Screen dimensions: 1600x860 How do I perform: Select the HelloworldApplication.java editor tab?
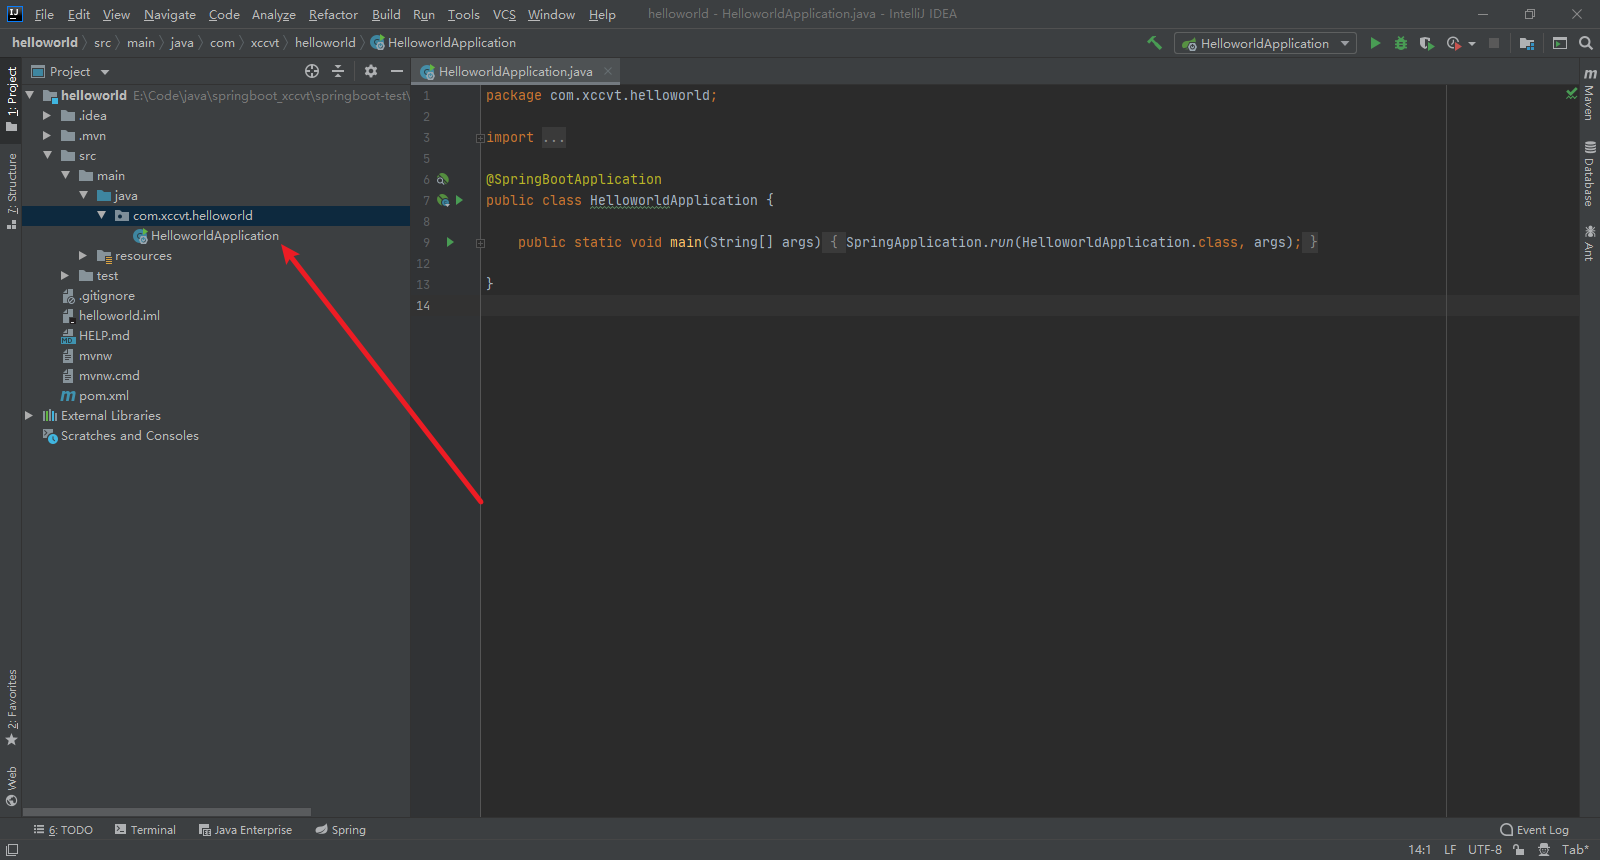(515, 71)
